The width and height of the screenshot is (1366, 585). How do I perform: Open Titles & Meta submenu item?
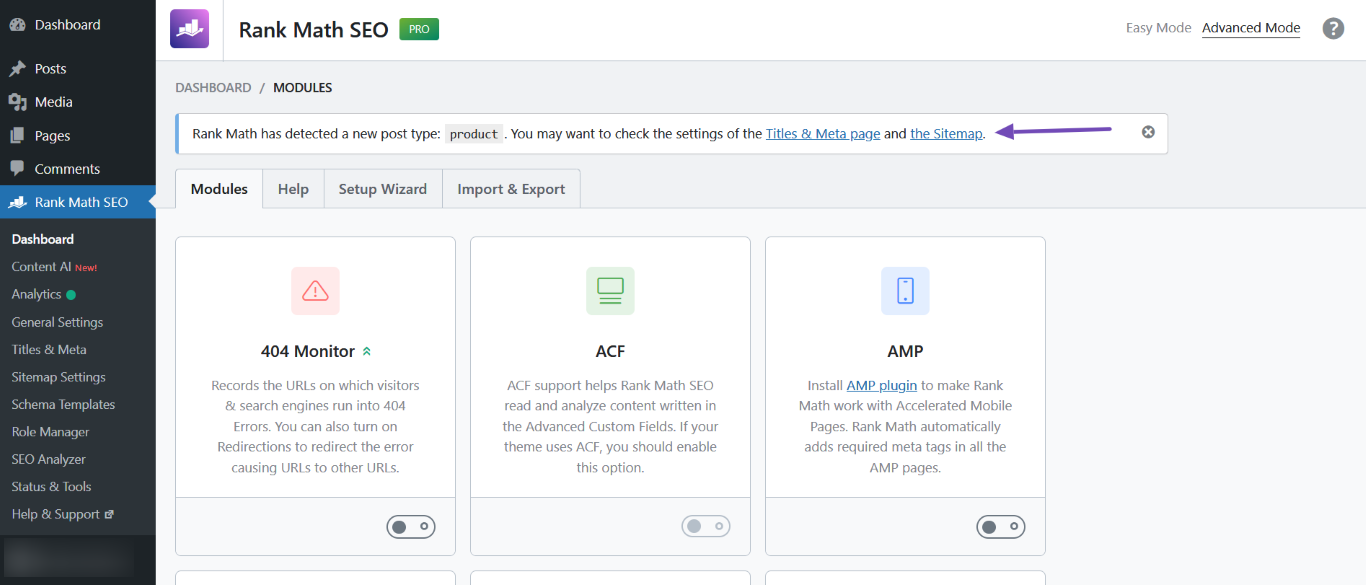pos(49,349)
